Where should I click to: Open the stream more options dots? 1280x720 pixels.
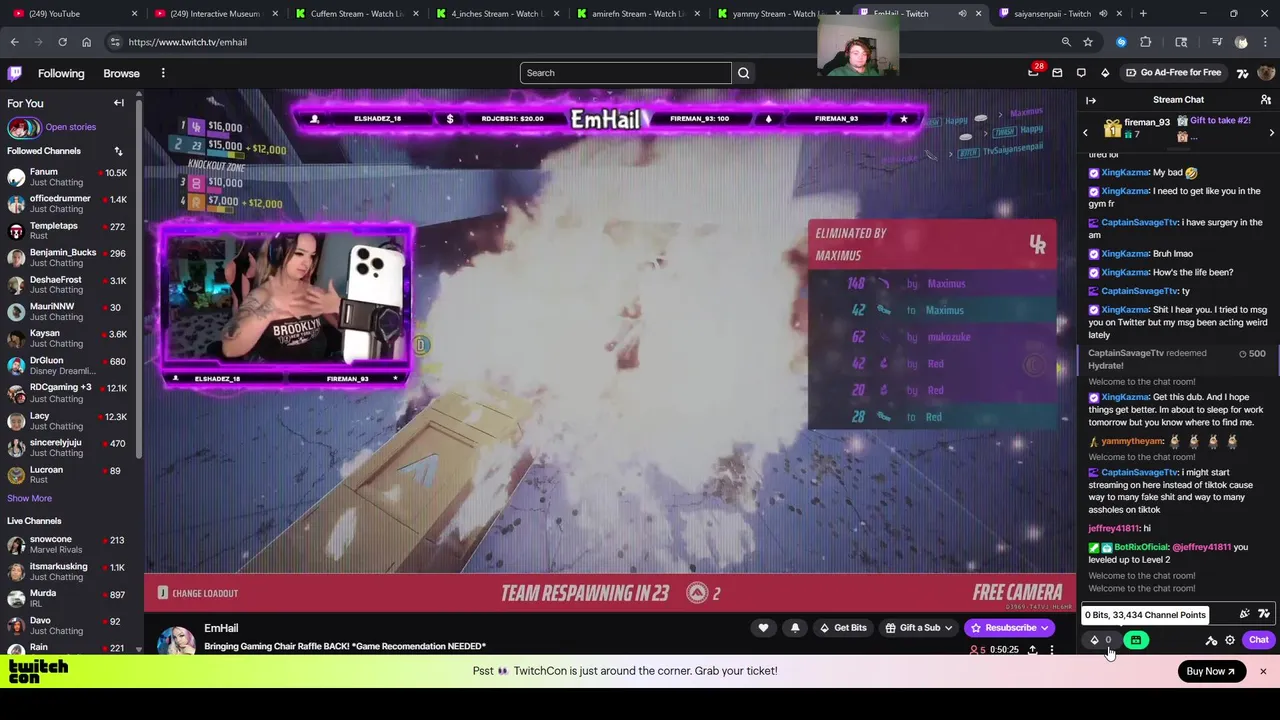click(1052, 650)
